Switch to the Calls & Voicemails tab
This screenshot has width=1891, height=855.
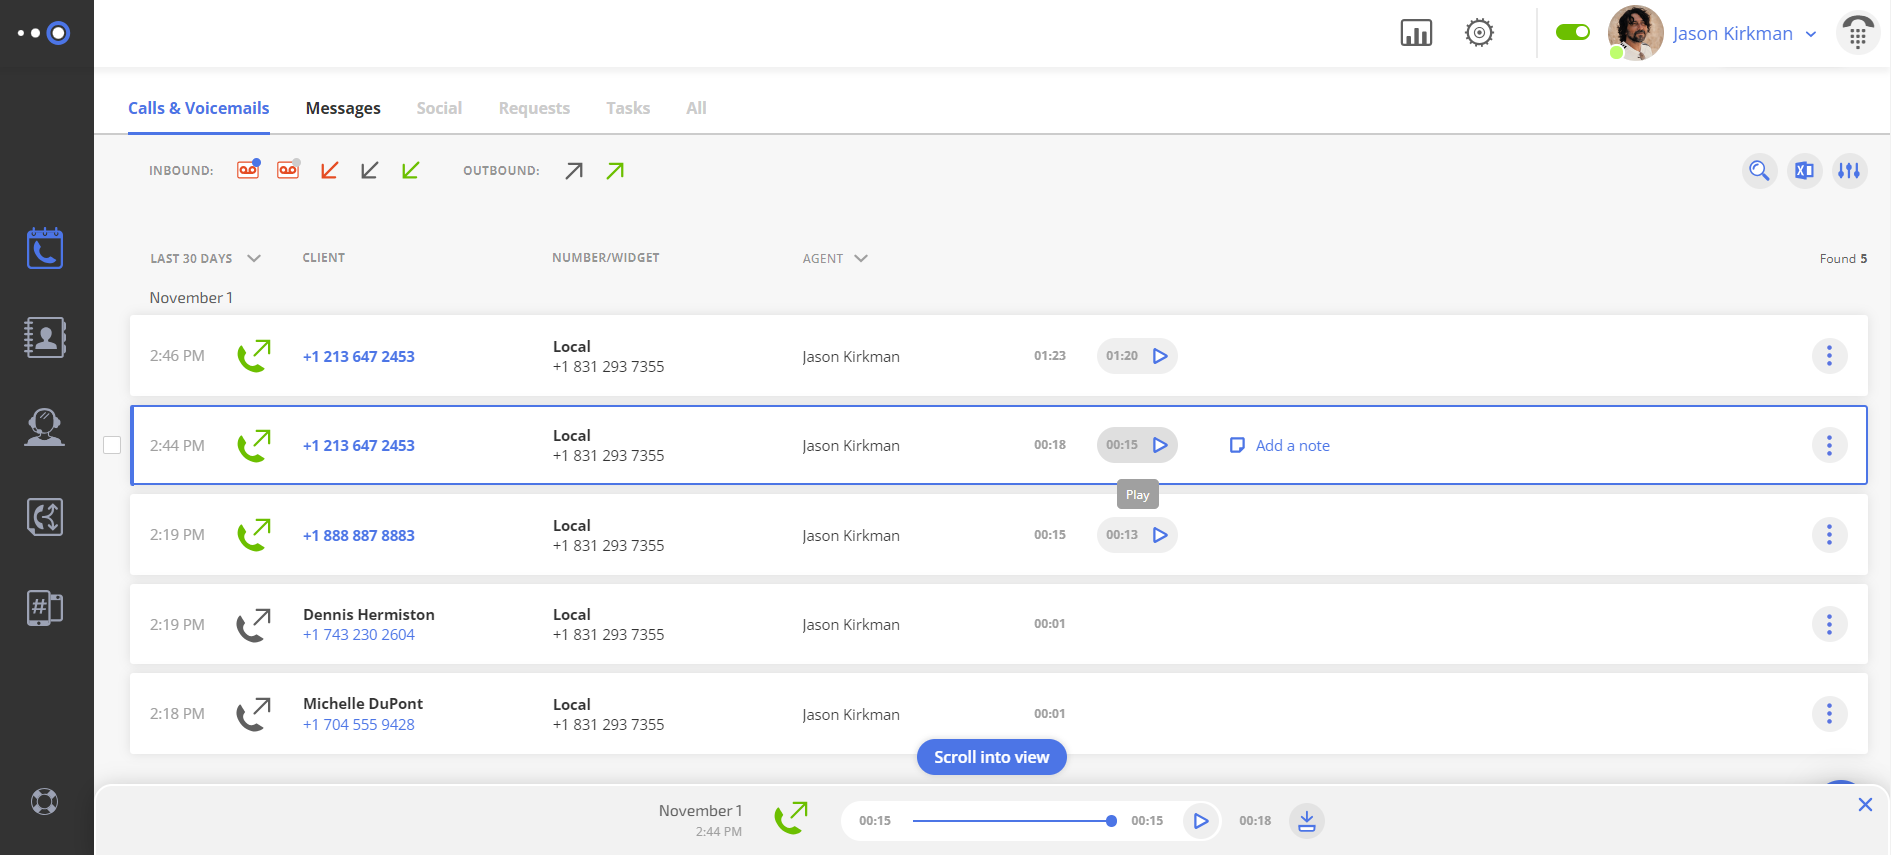click(x=199, y=108)
